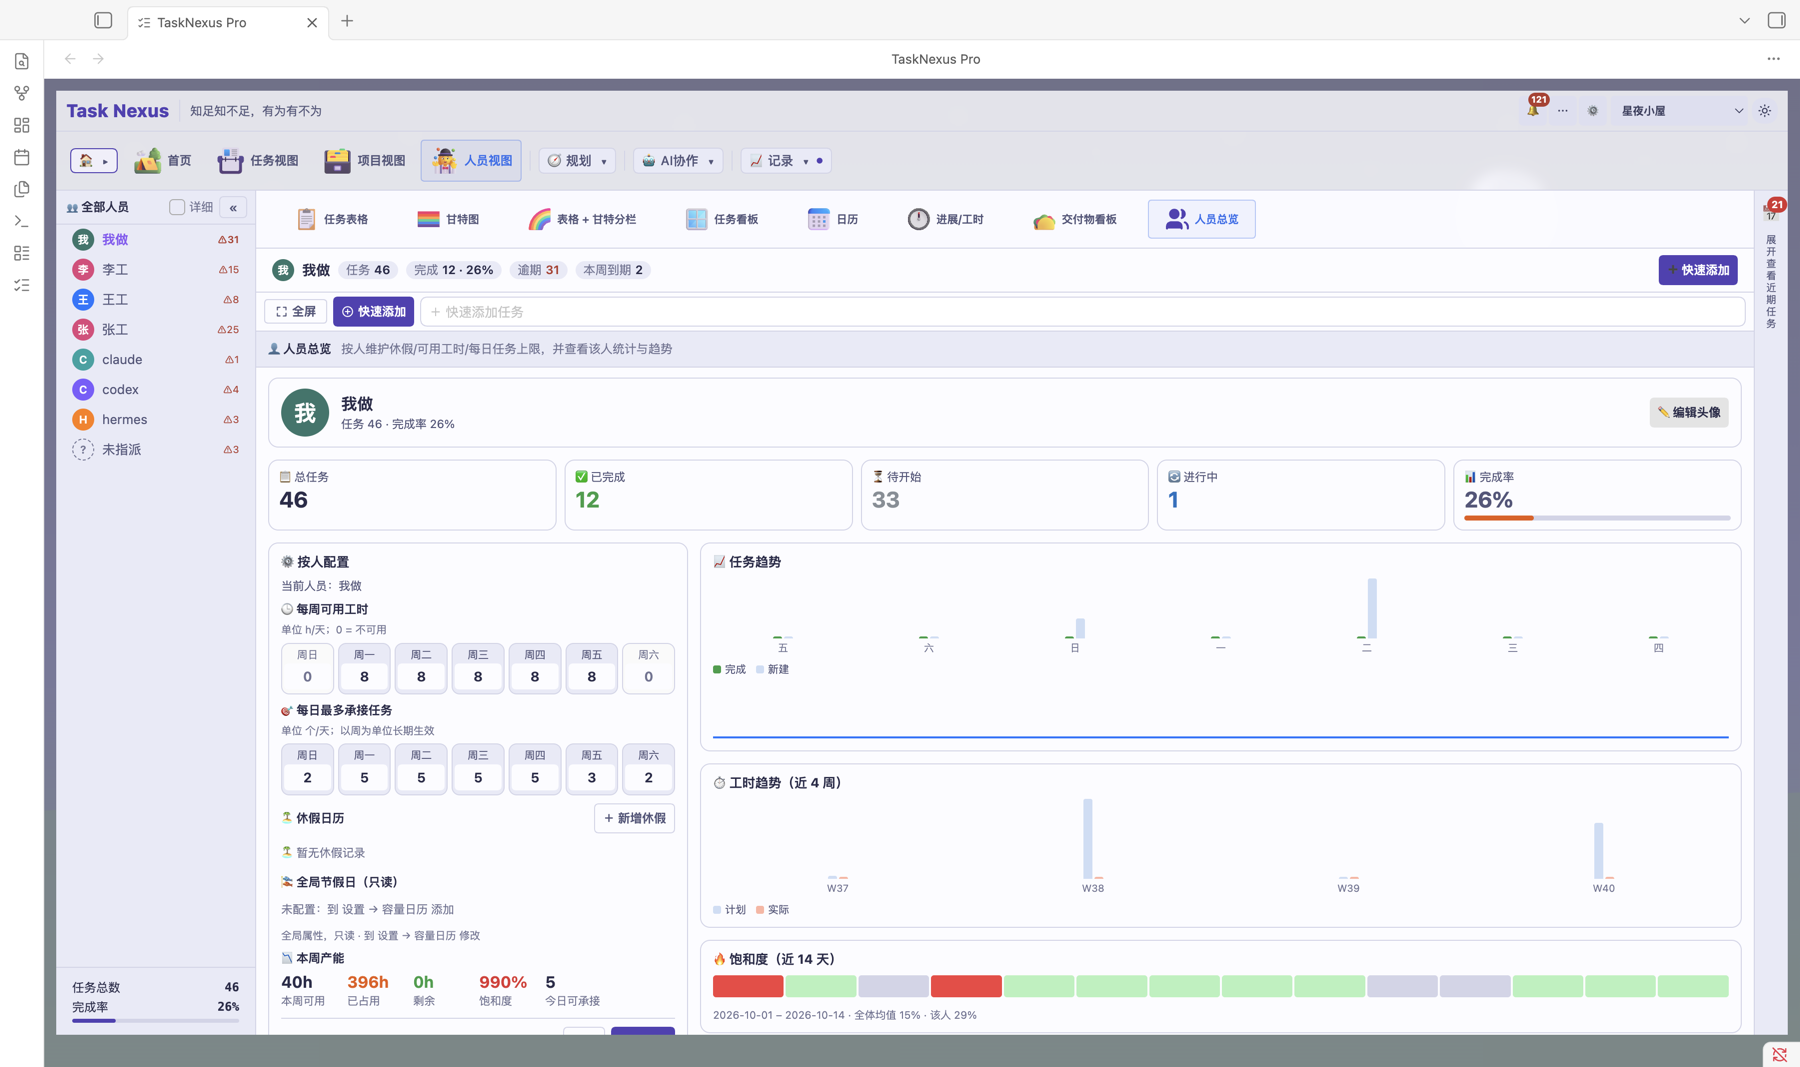
Task: Switch to the 任务表格 tab
Action: pos(333,219)
